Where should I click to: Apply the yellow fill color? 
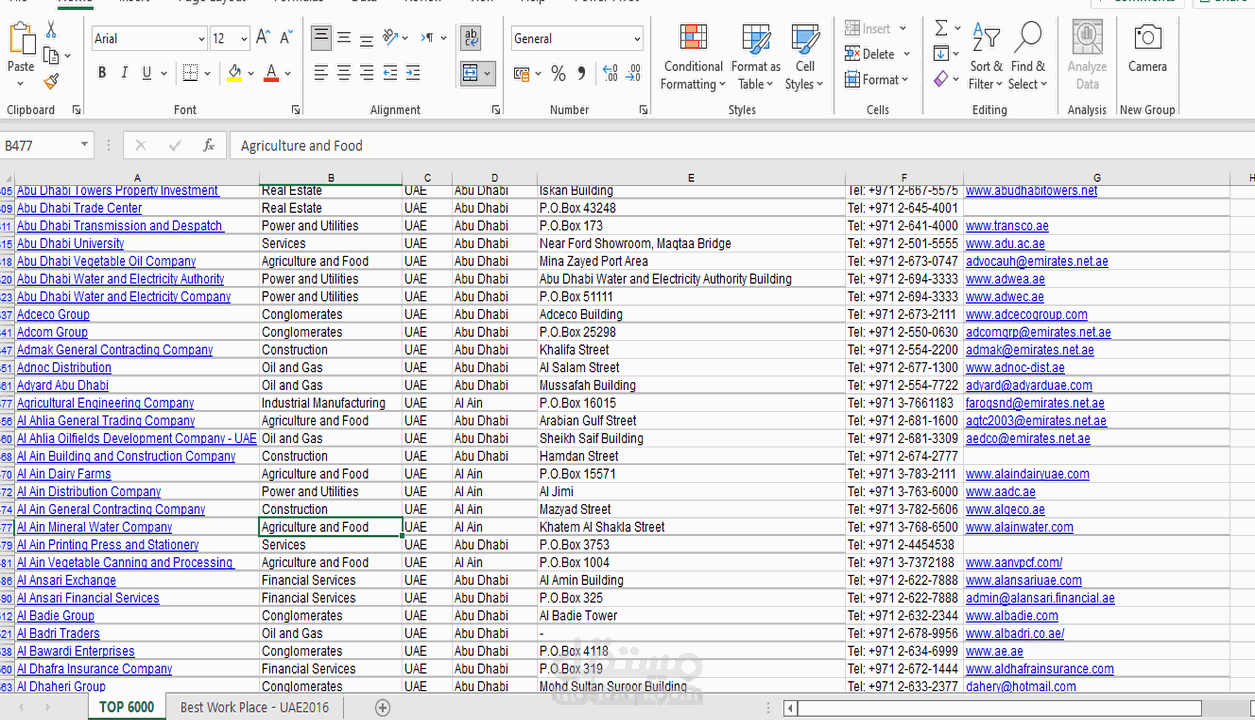234,73
